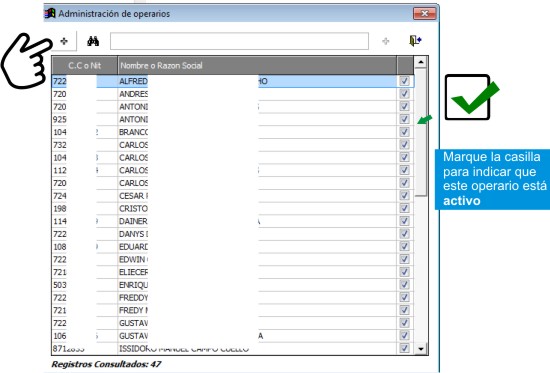
Task: Click the scrollbar up arrow
Action: pyautogui.click(x=421, y=62)
